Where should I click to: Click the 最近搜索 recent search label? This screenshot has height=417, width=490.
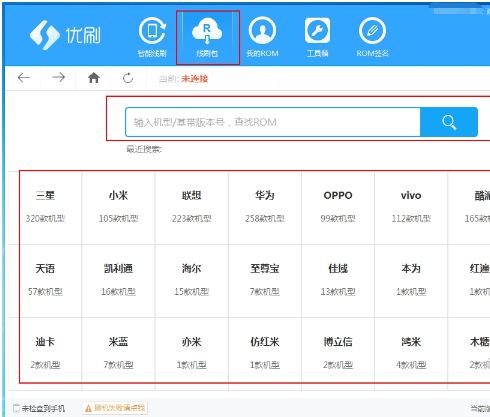144,149
